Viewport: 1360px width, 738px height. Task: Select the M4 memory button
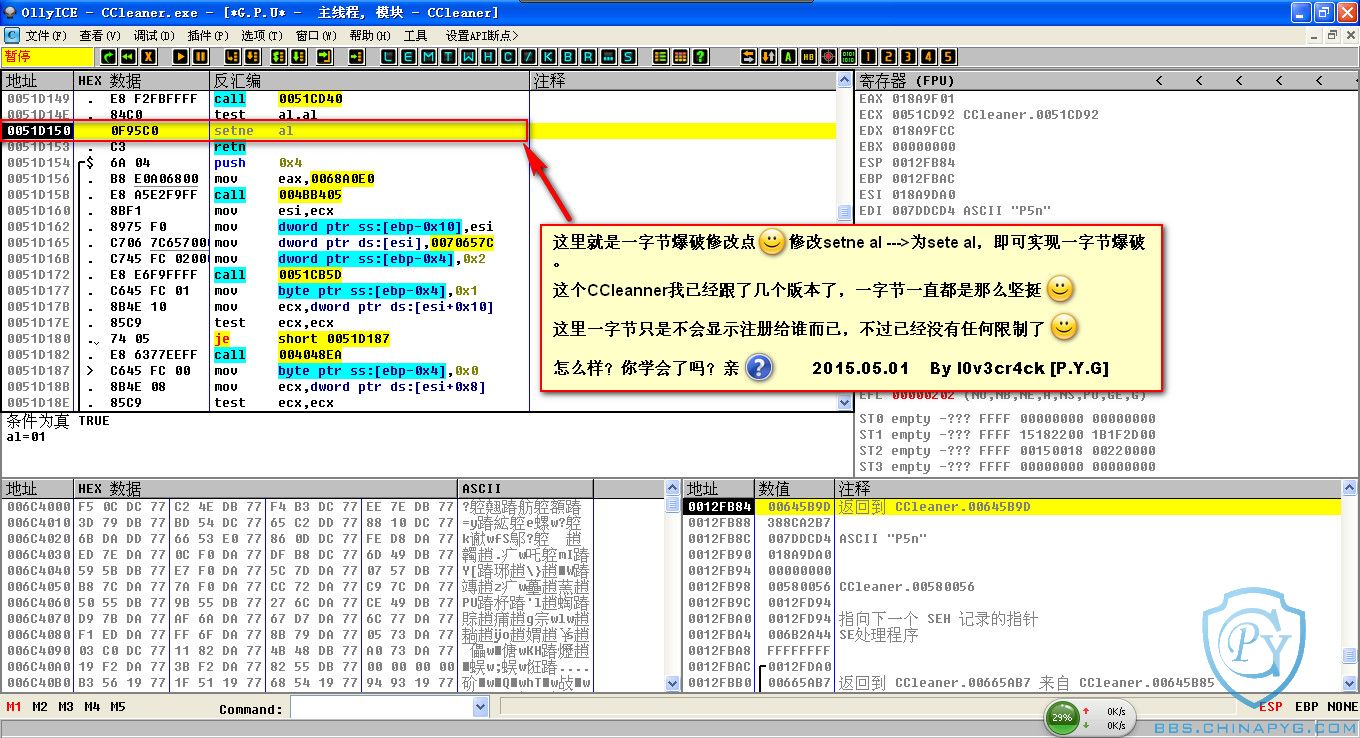tap(92, 707)
